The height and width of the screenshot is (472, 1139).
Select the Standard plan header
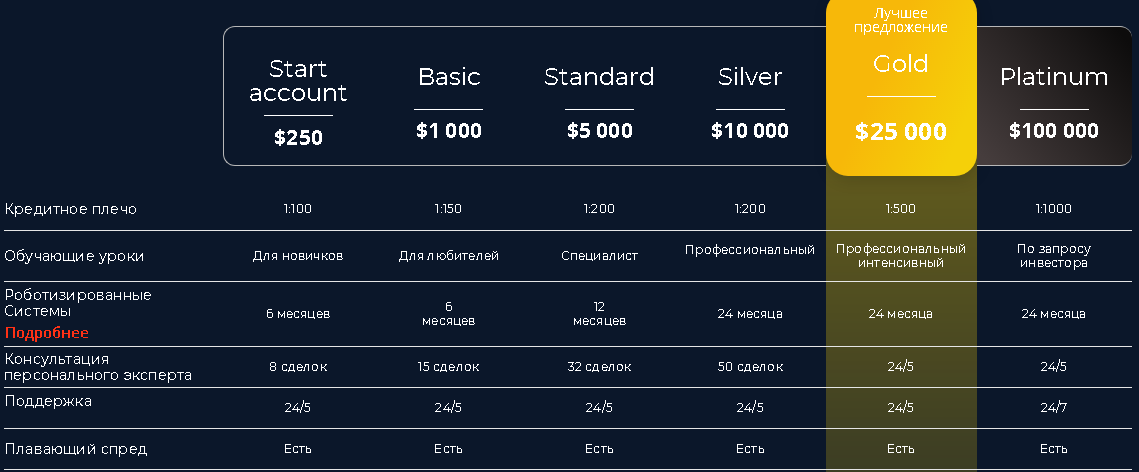[x=599, y=77]
